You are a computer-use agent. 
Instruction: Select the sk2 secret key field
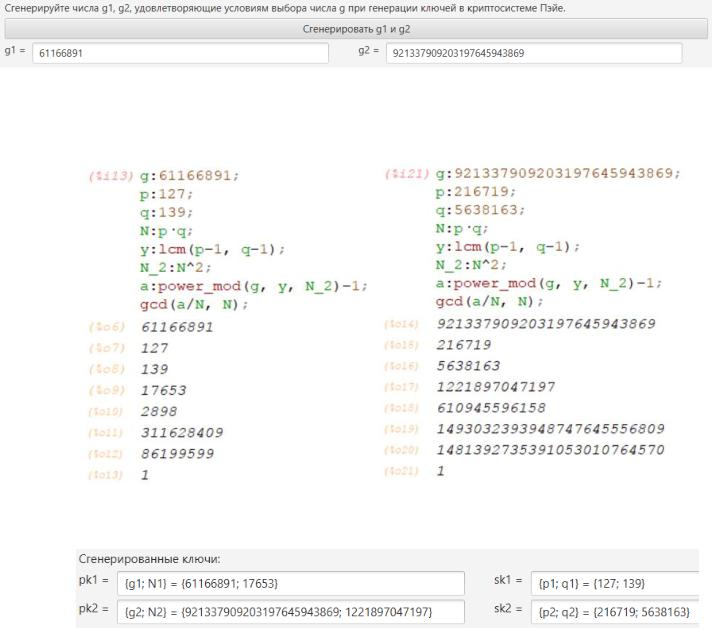tap(614, 611)
